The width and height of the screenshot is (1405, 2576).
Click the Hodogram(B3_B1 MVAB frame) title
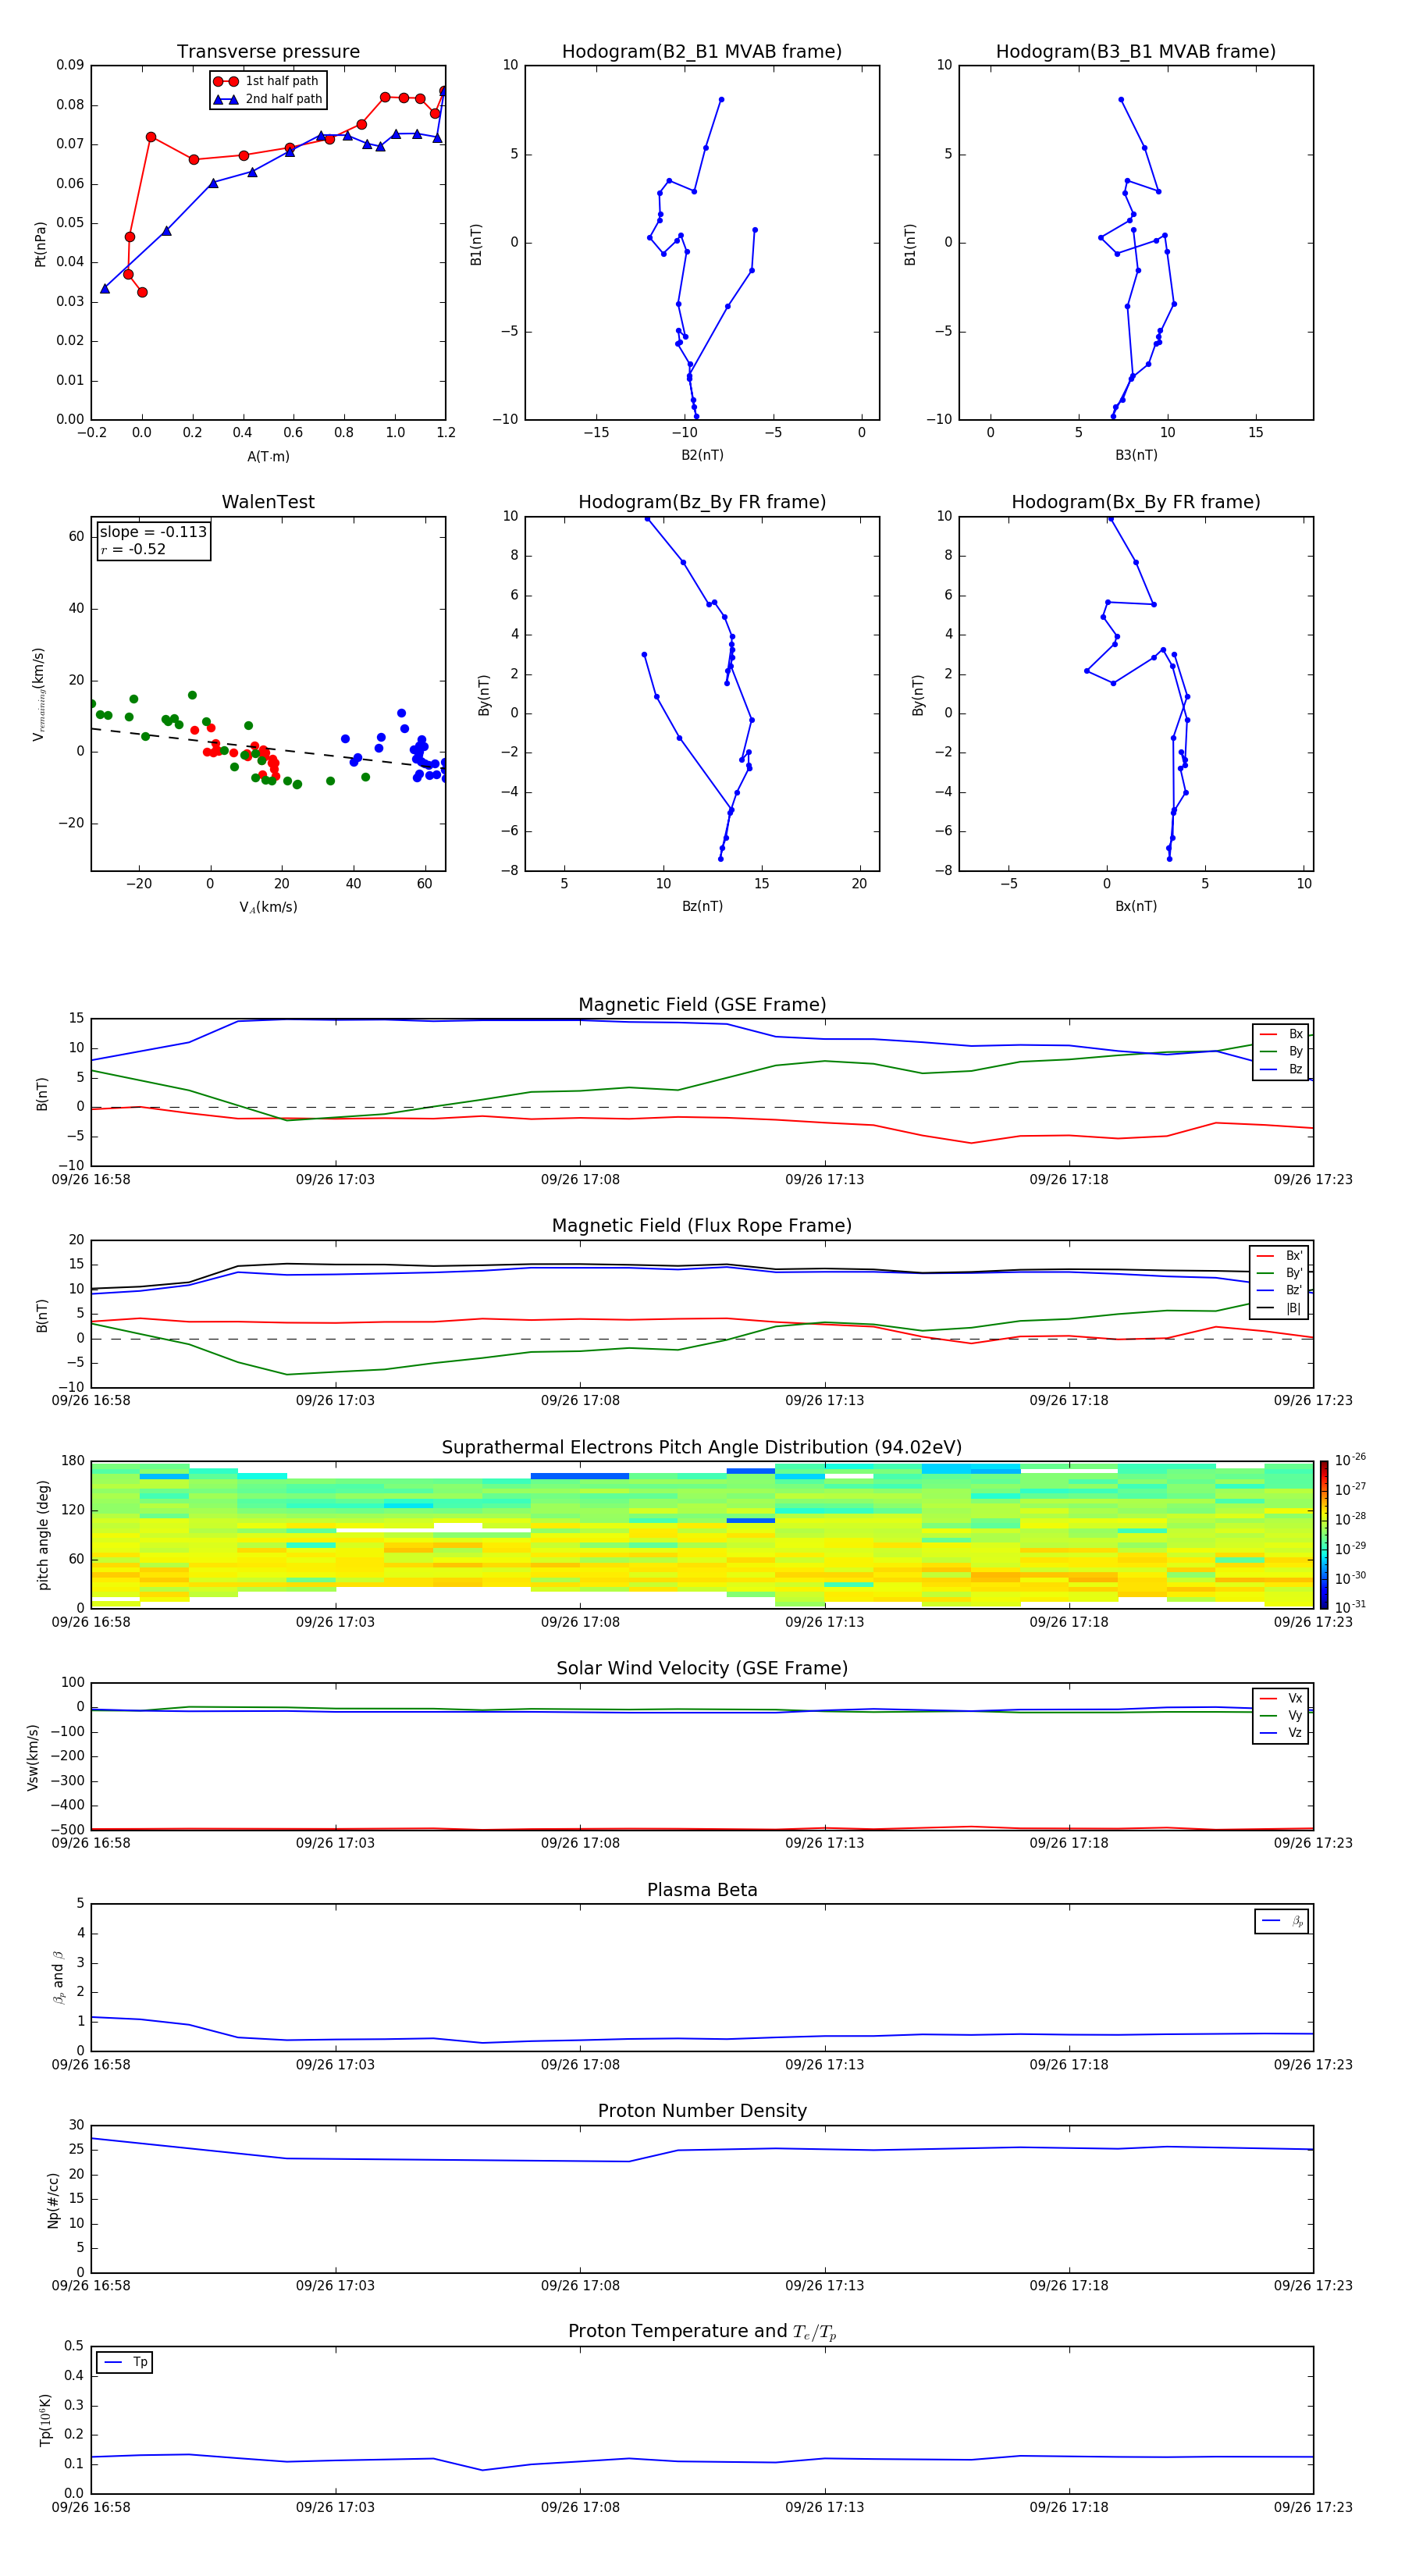[1136, 51]
